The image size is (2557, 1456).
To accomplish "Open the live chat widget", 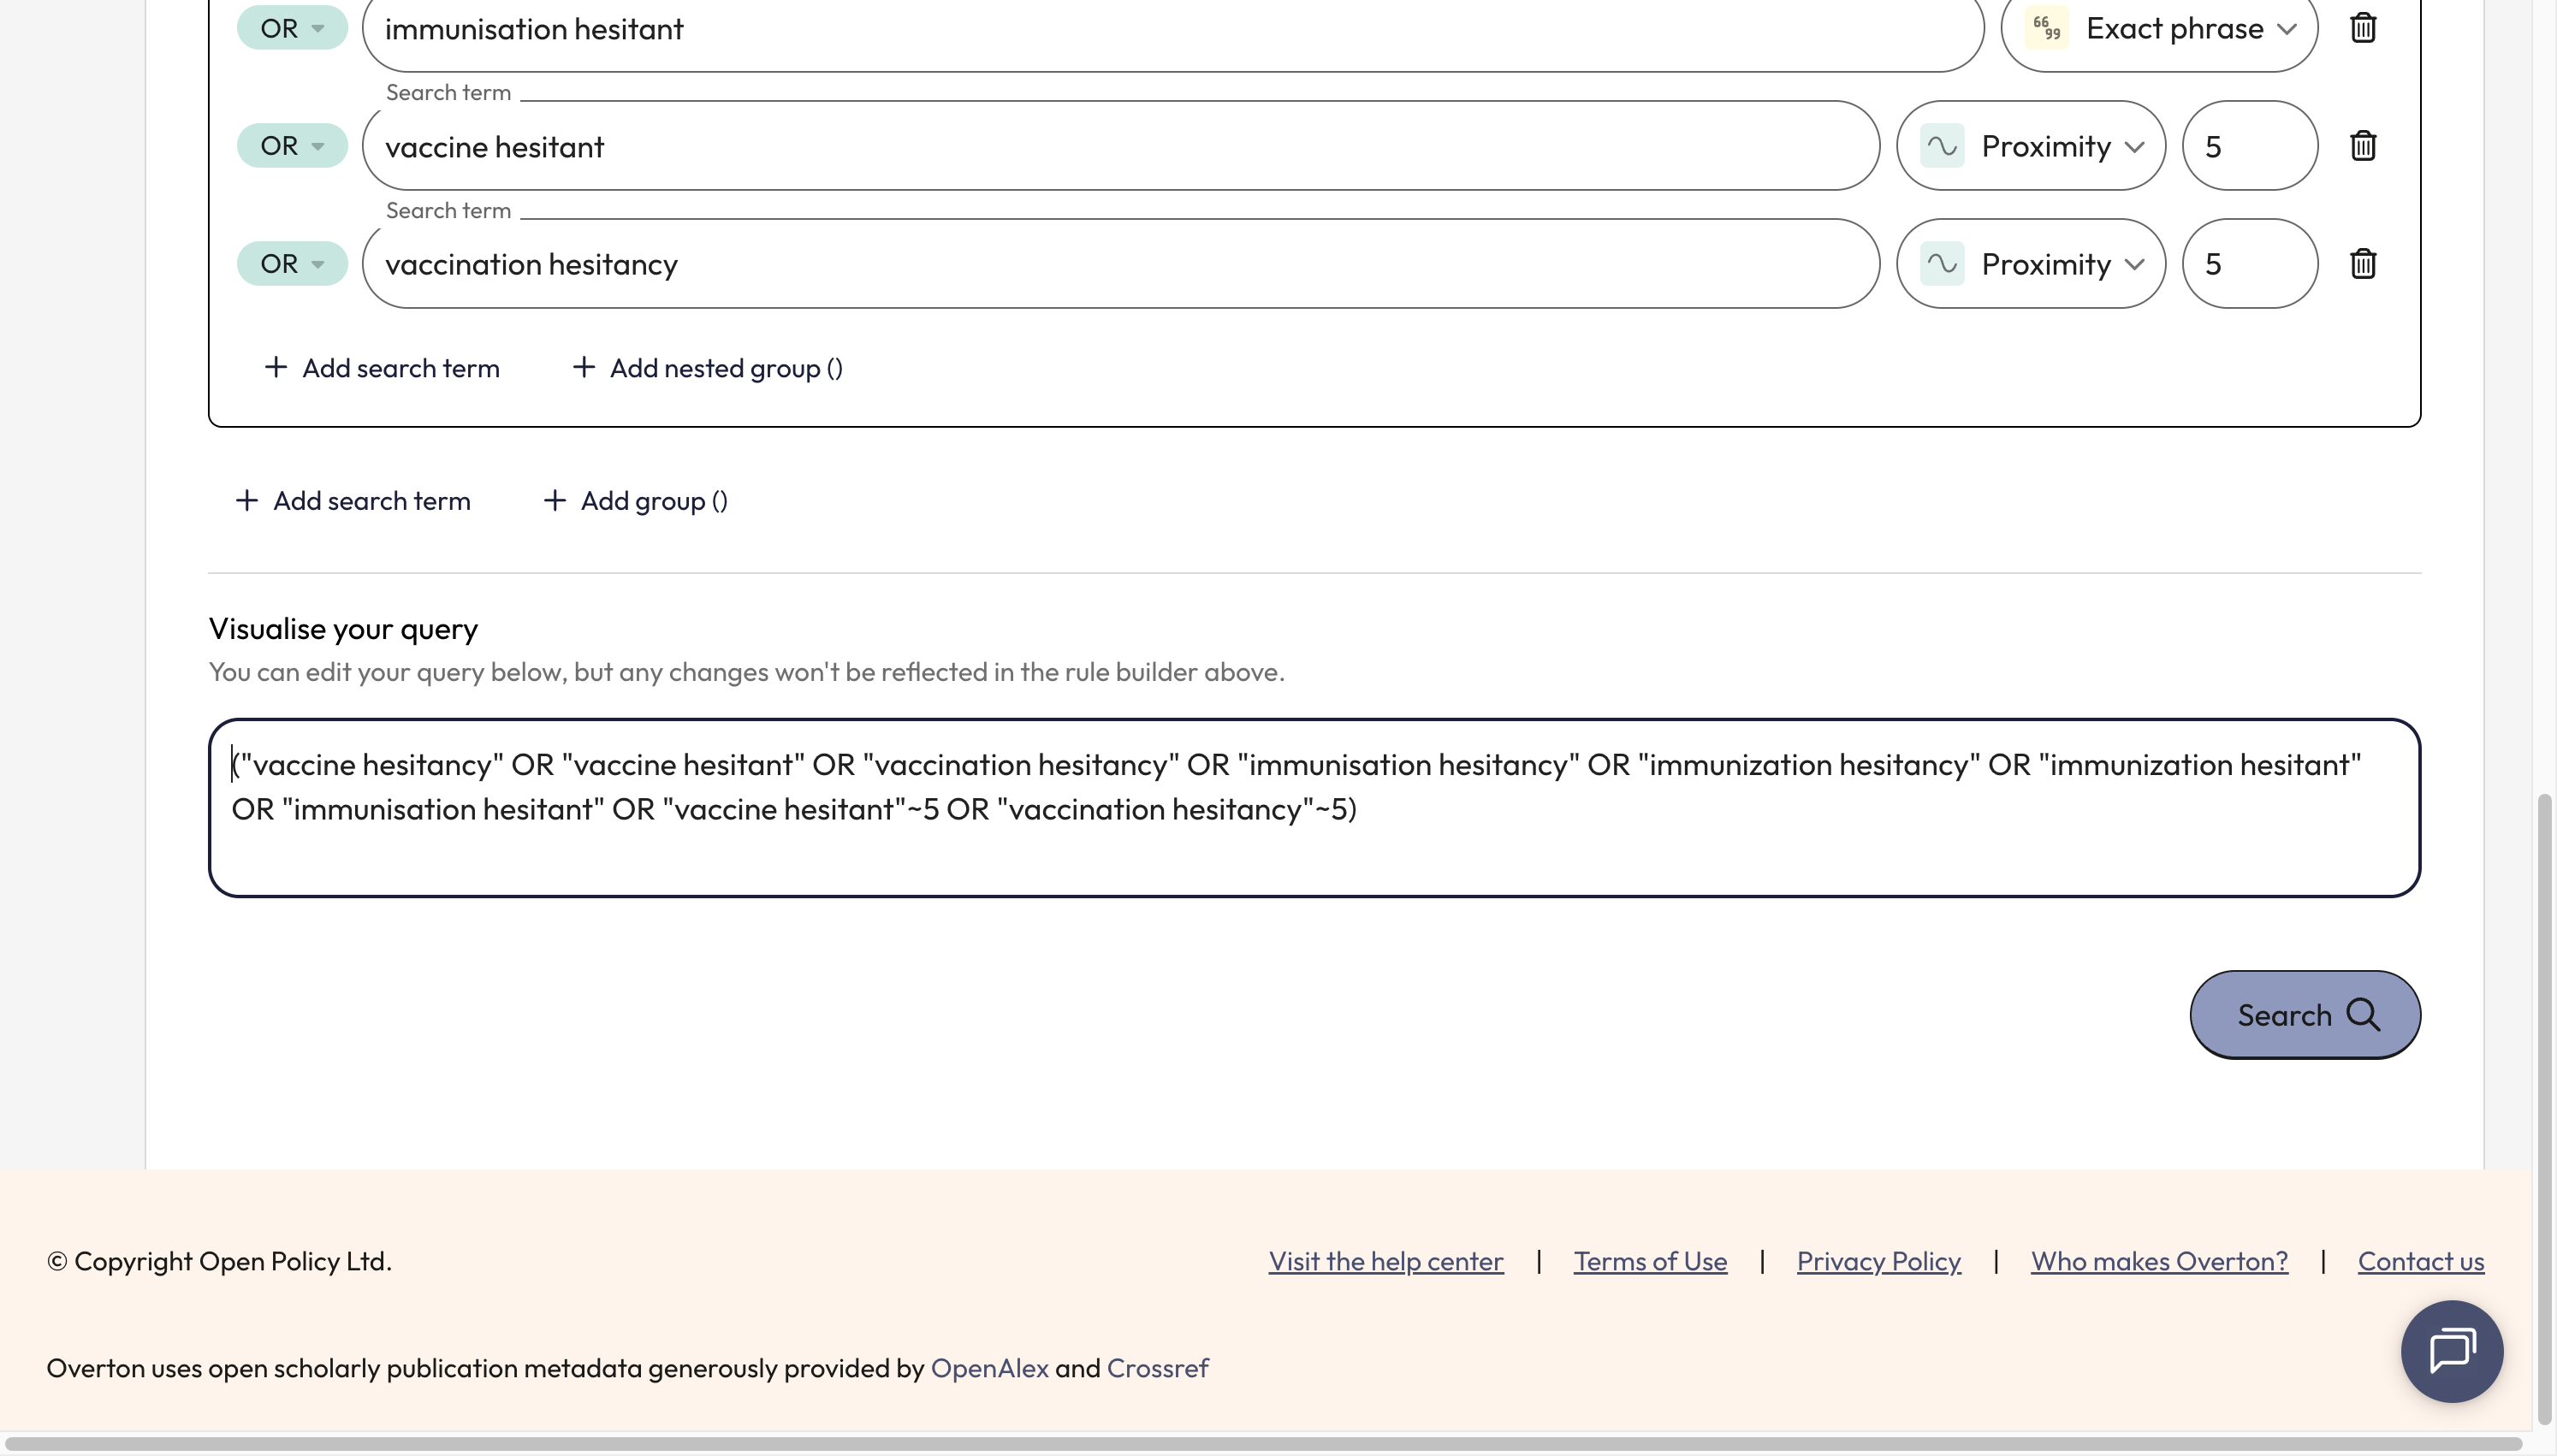I will click(x=2451, y=1351).
